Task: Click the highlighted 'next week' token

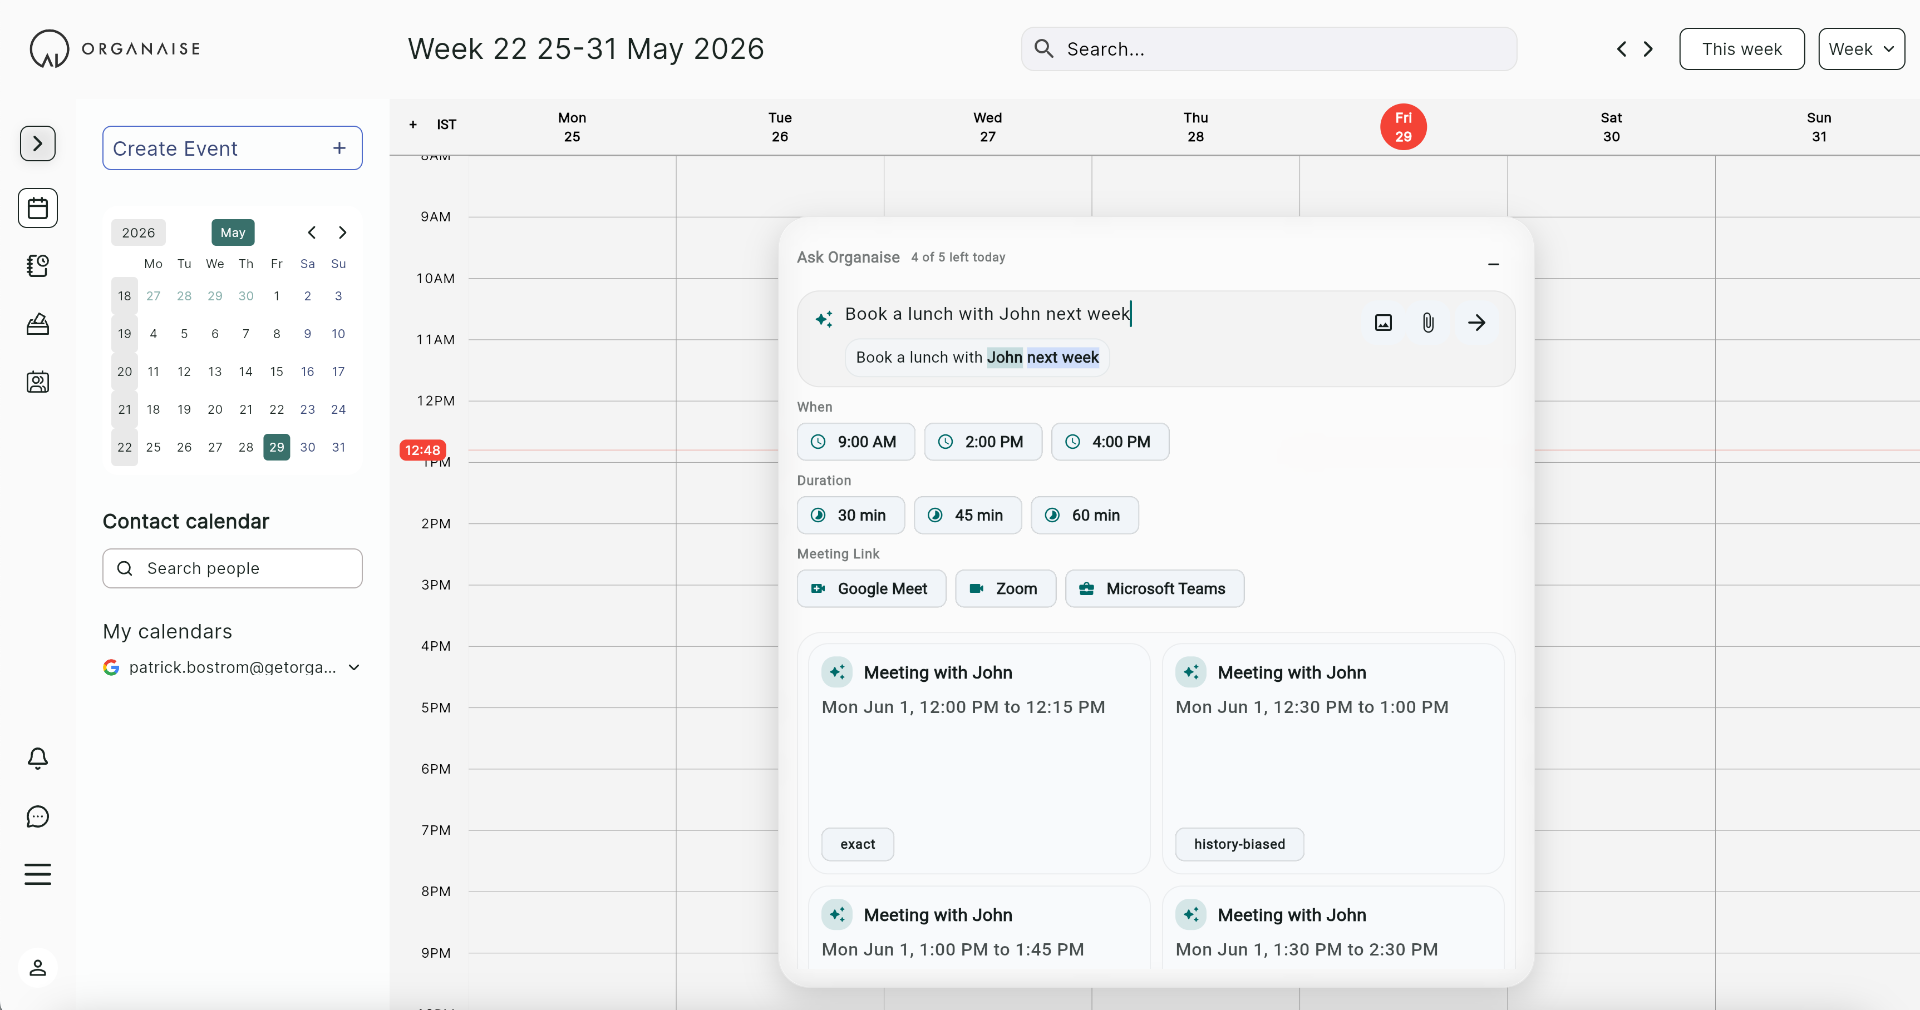Action: coord(1063,357)
